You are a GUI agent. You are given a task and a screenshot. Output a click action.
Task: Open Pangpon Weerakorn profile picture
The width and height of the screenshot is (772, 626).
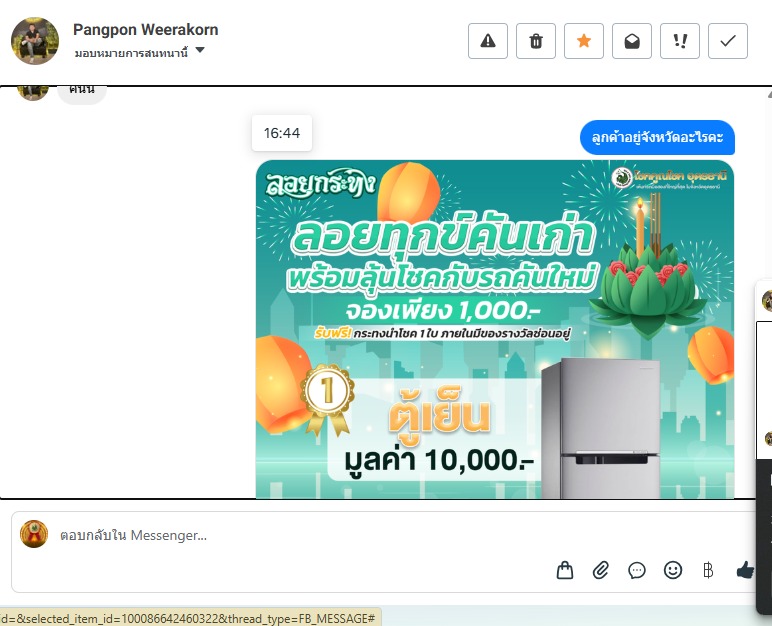point(35,41)
